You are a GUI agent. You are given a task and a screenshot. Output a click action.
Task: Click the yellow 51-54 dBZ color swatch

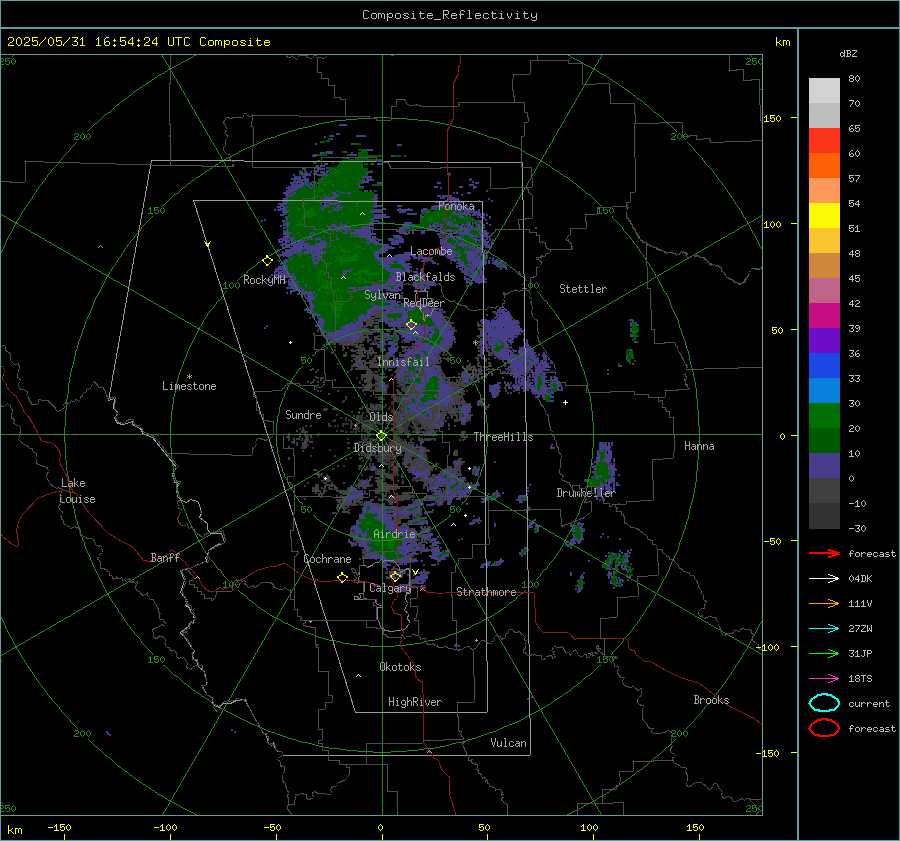[x=824, y=216]
